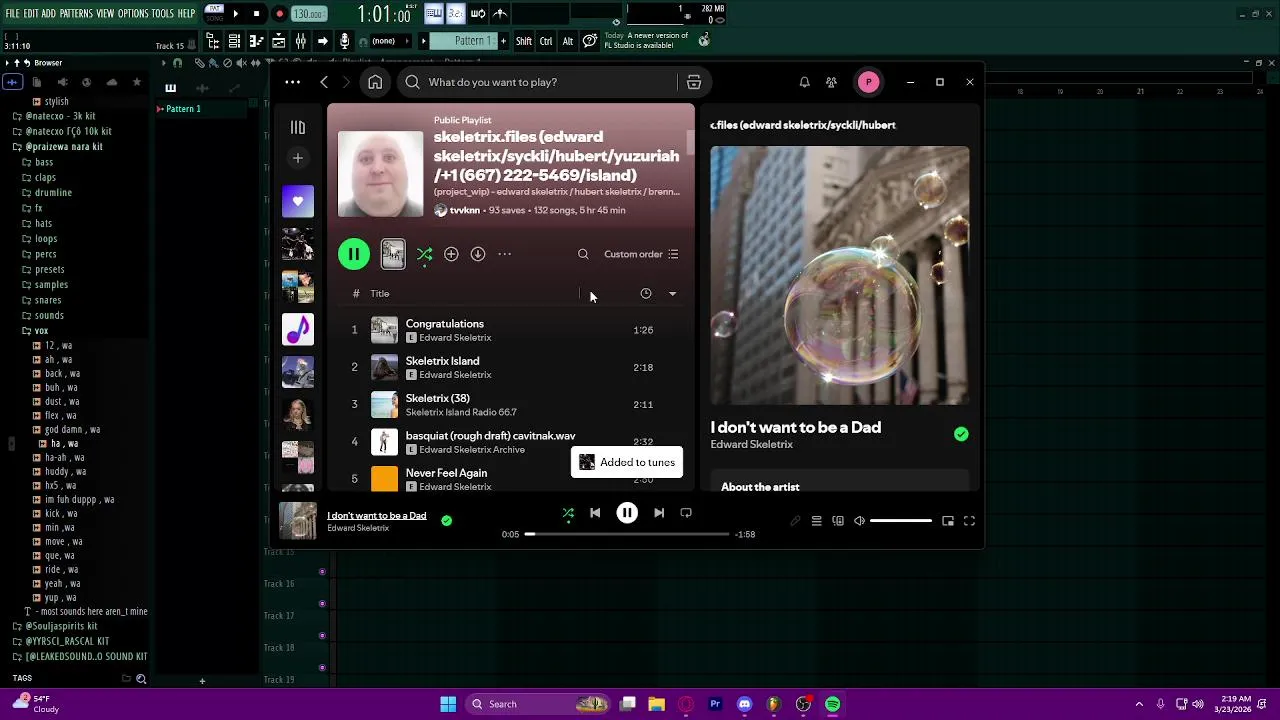Screen dimensions: 1280x720
Task: Click FL Studio microphone recording icon
Action: 344,41
